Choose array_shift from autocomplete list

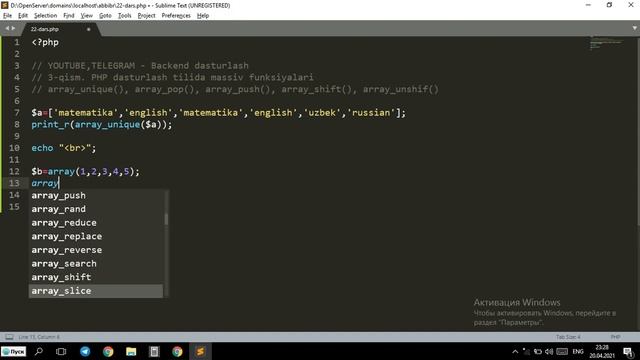[x=96, y=277]
